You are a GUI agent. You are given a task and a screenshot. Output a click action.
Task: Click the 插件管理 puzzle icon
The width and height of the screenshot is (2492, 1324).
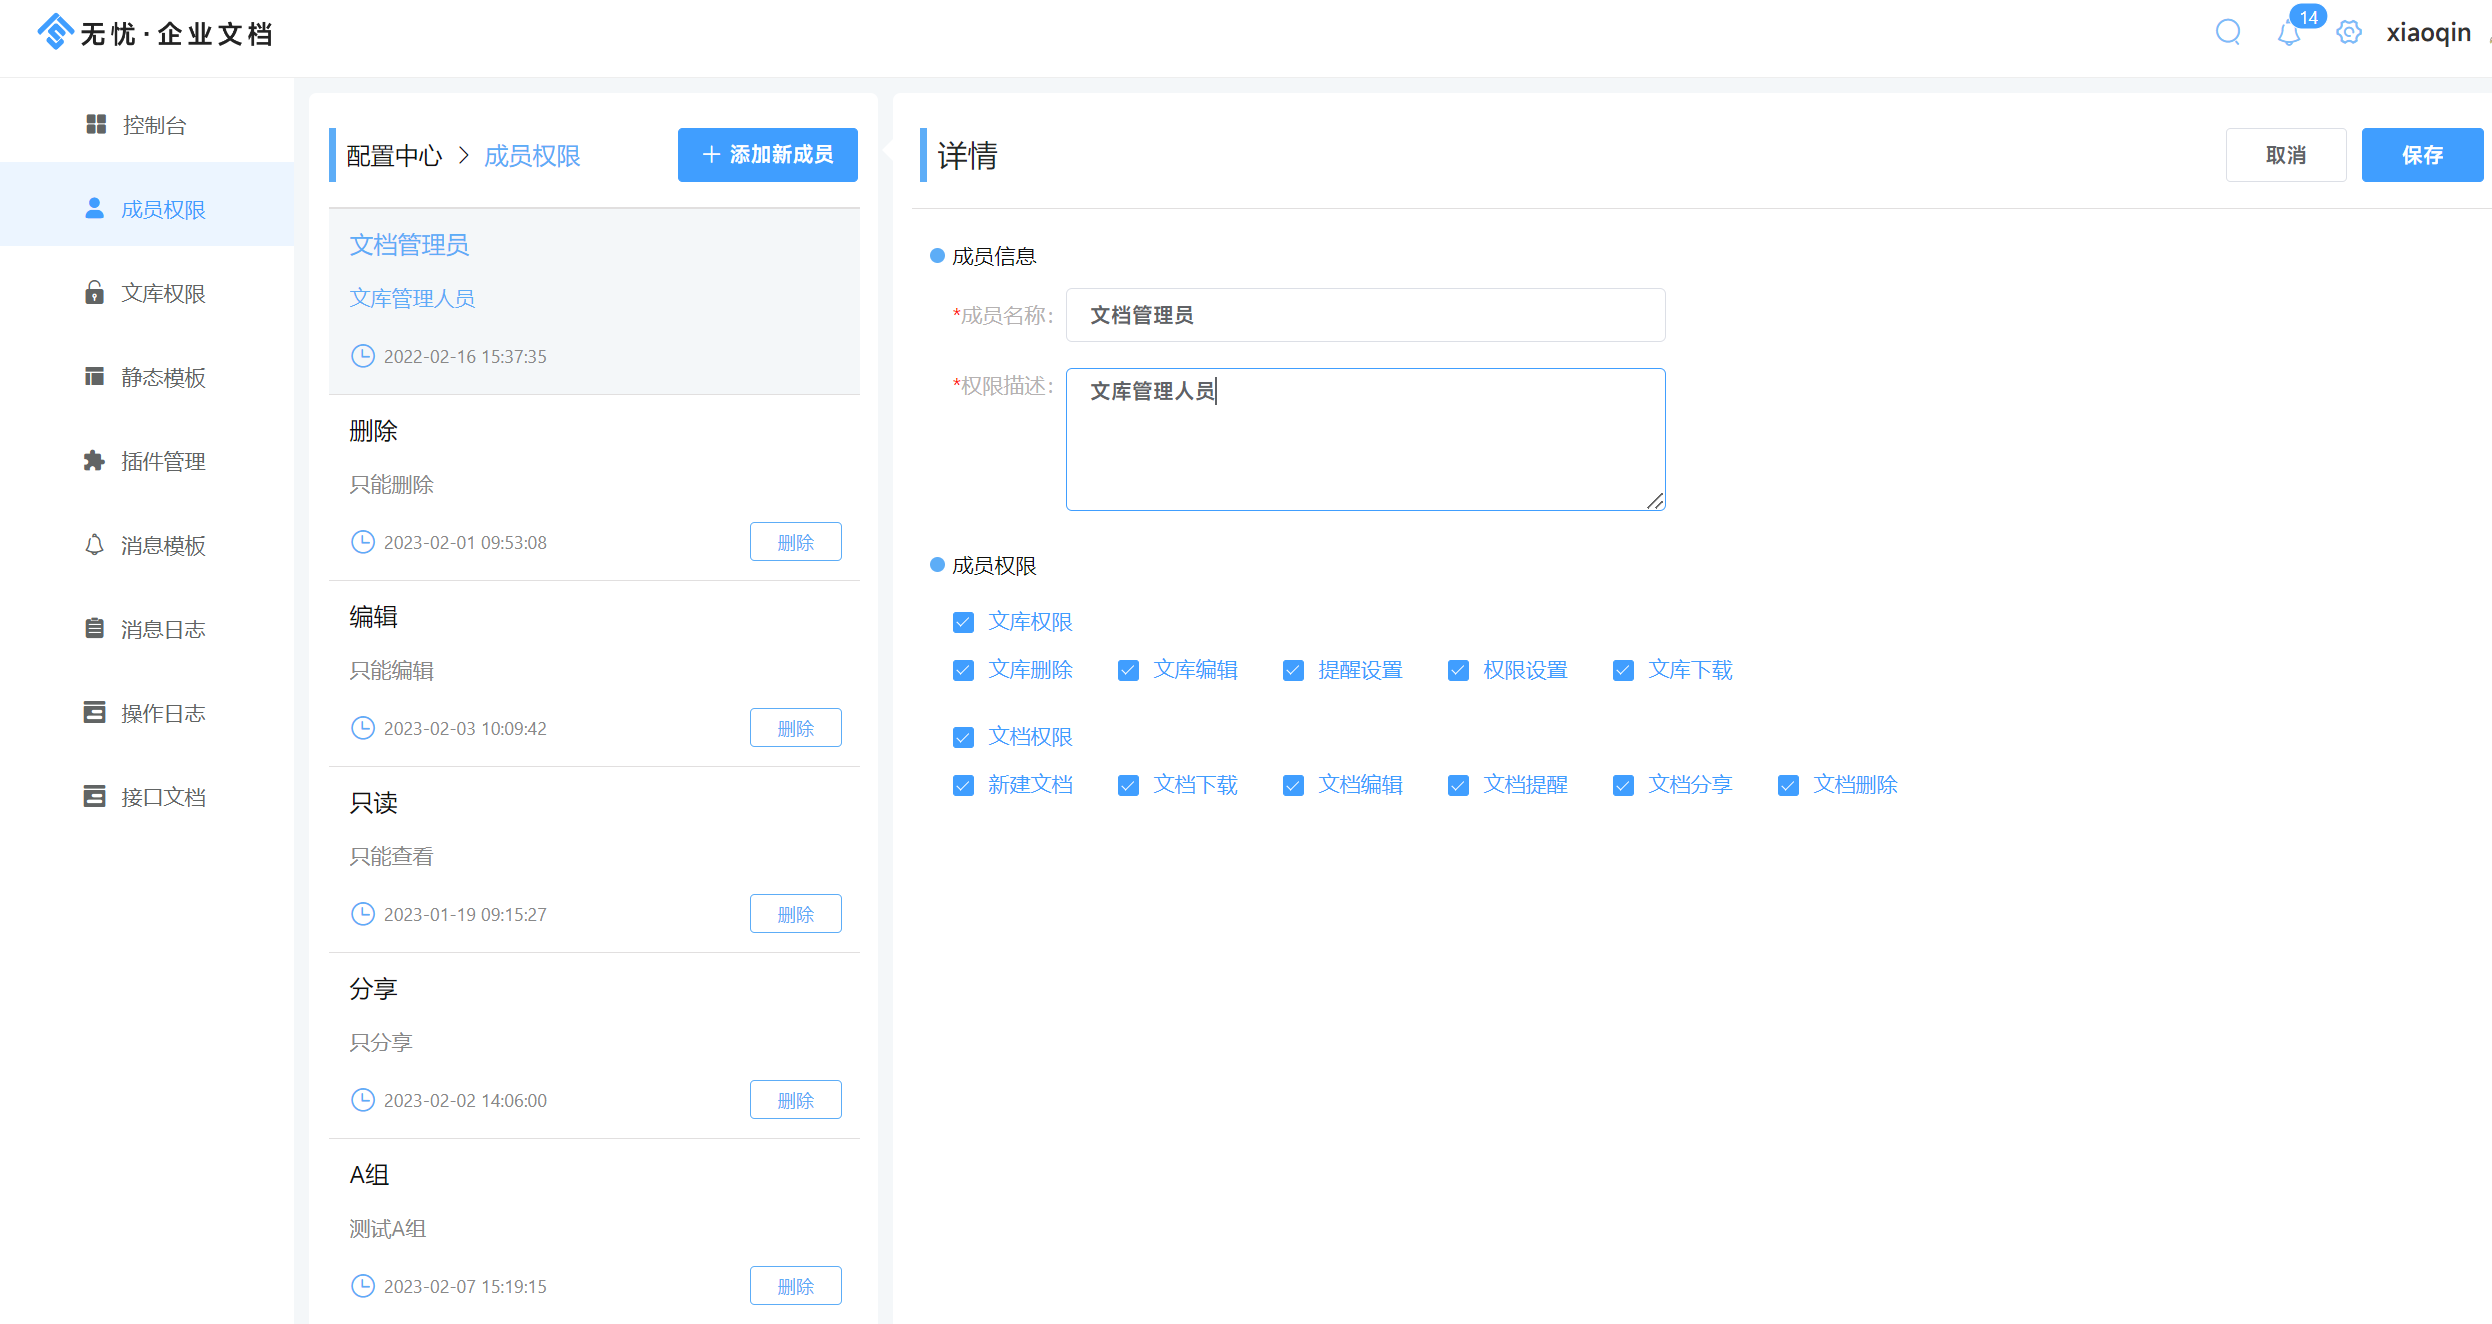click(x=94, y=460)
